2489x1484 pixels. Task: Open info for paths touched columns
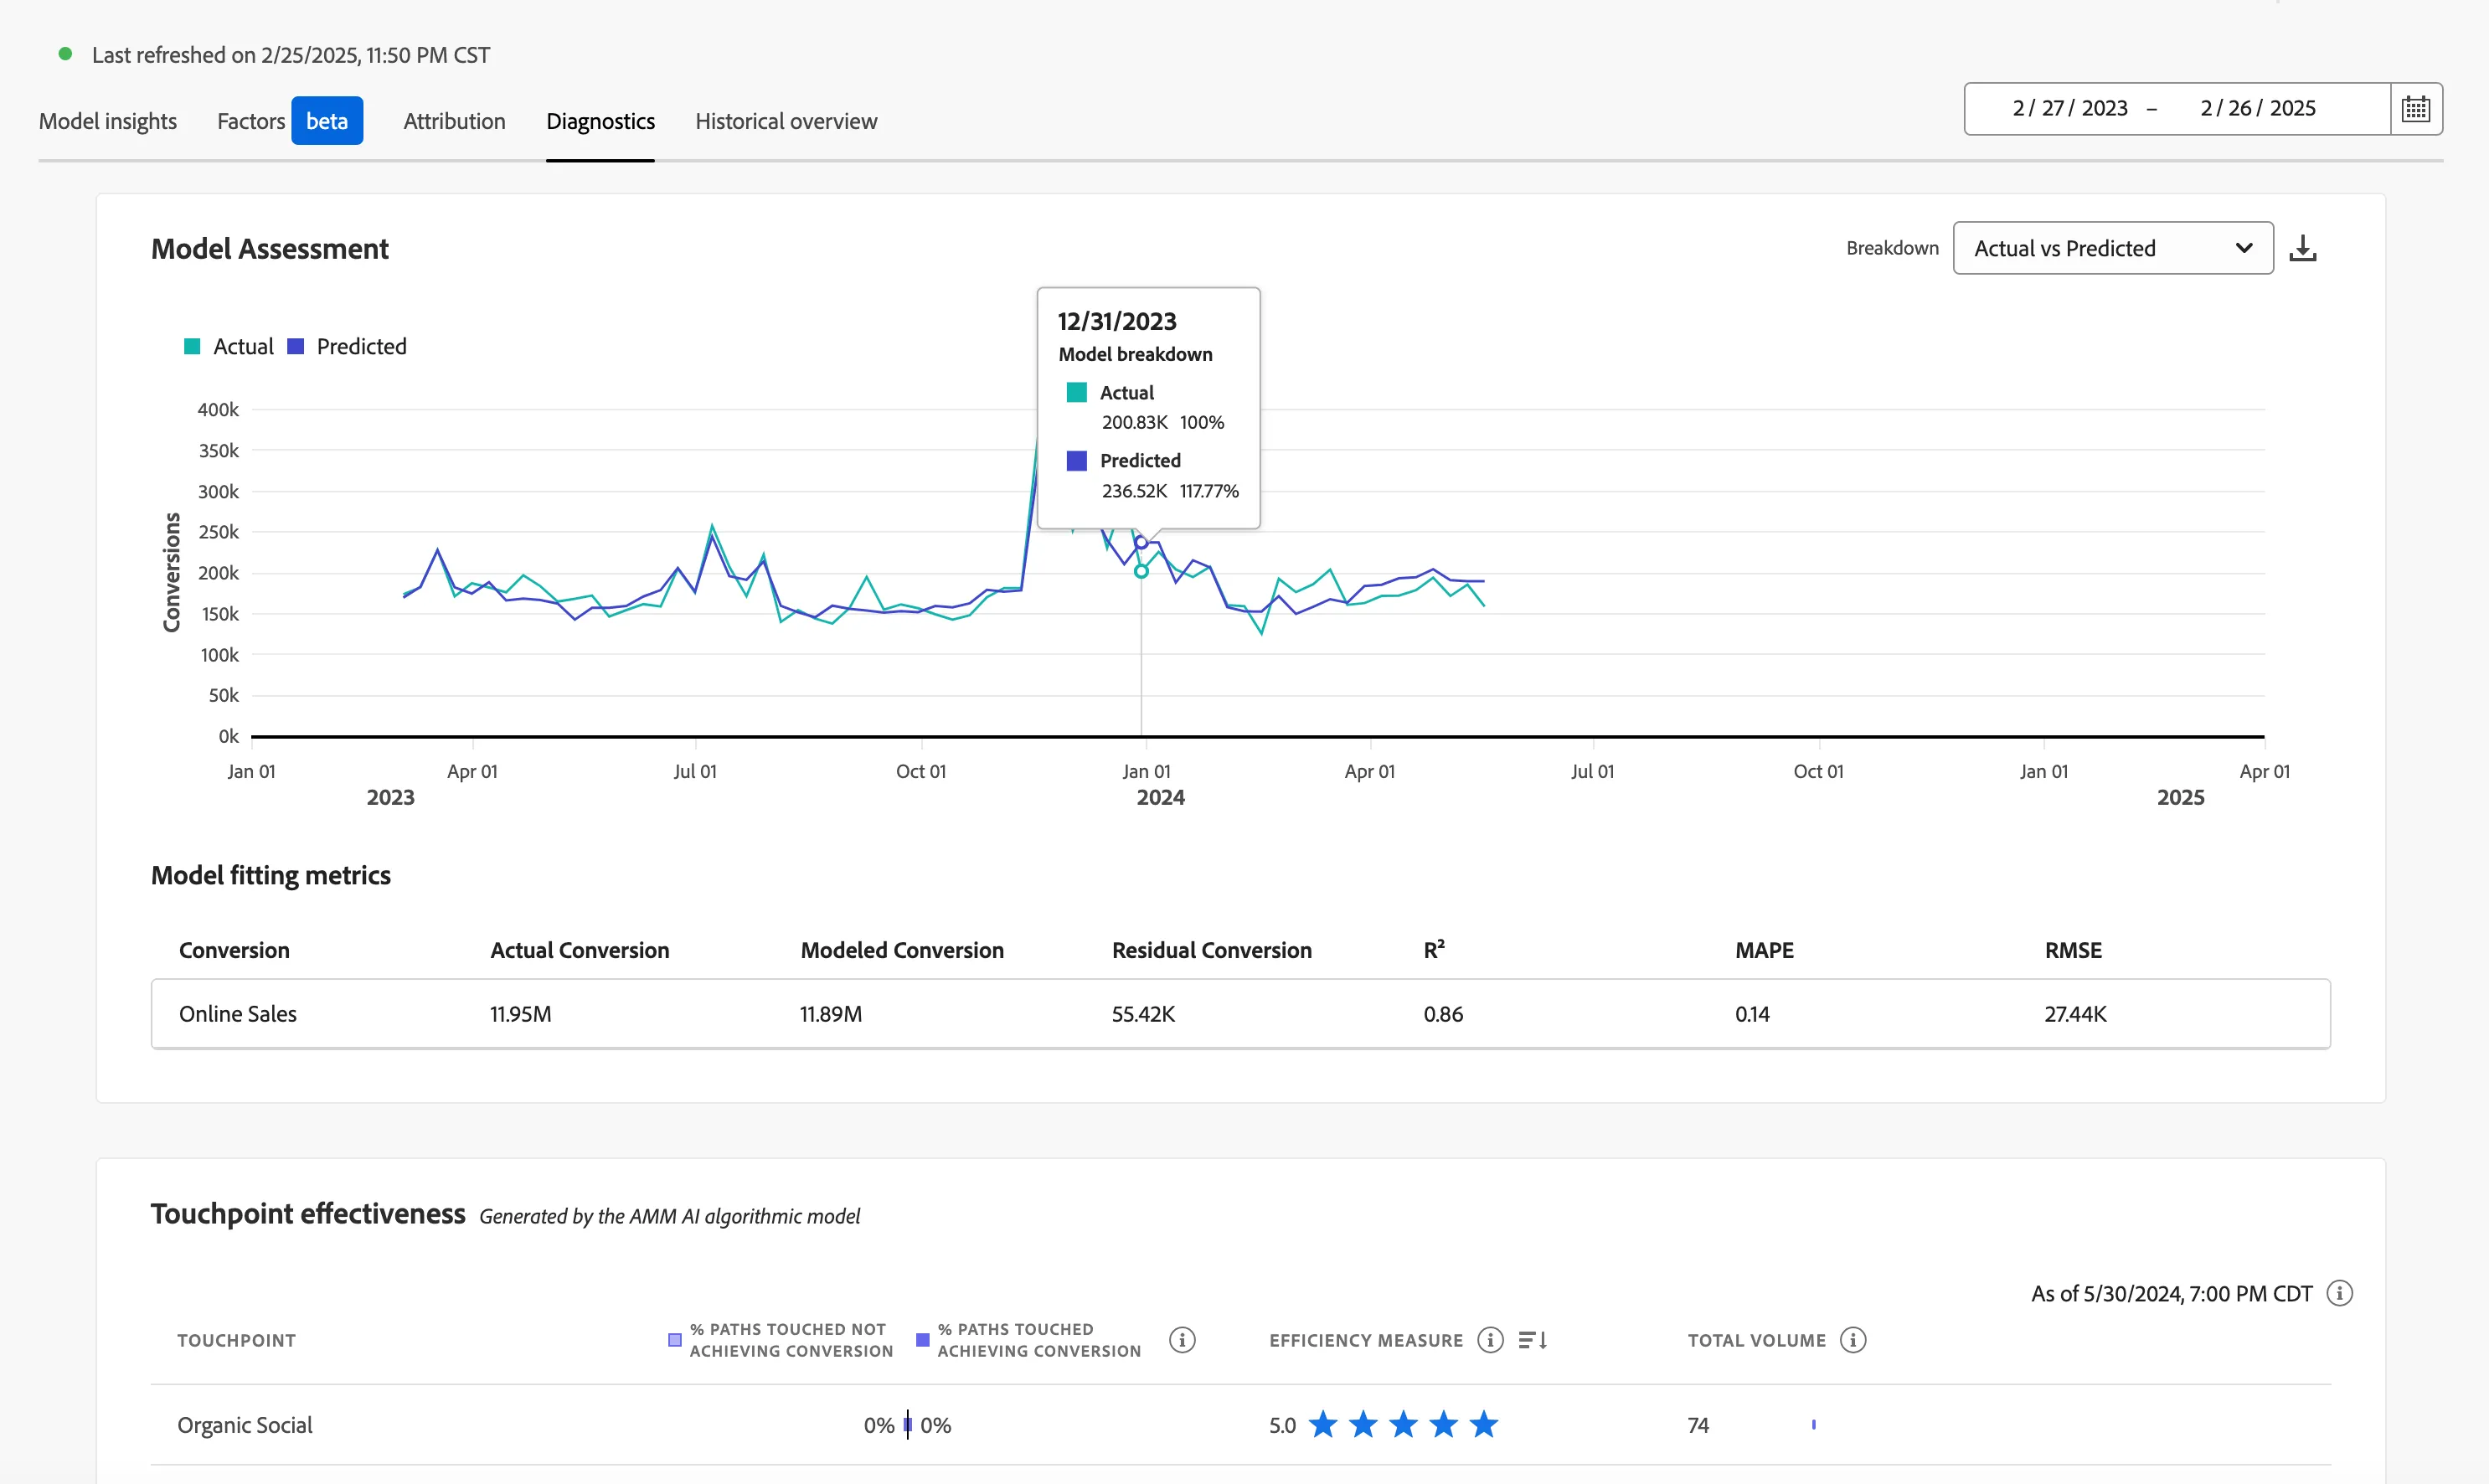(1182, 1340)
